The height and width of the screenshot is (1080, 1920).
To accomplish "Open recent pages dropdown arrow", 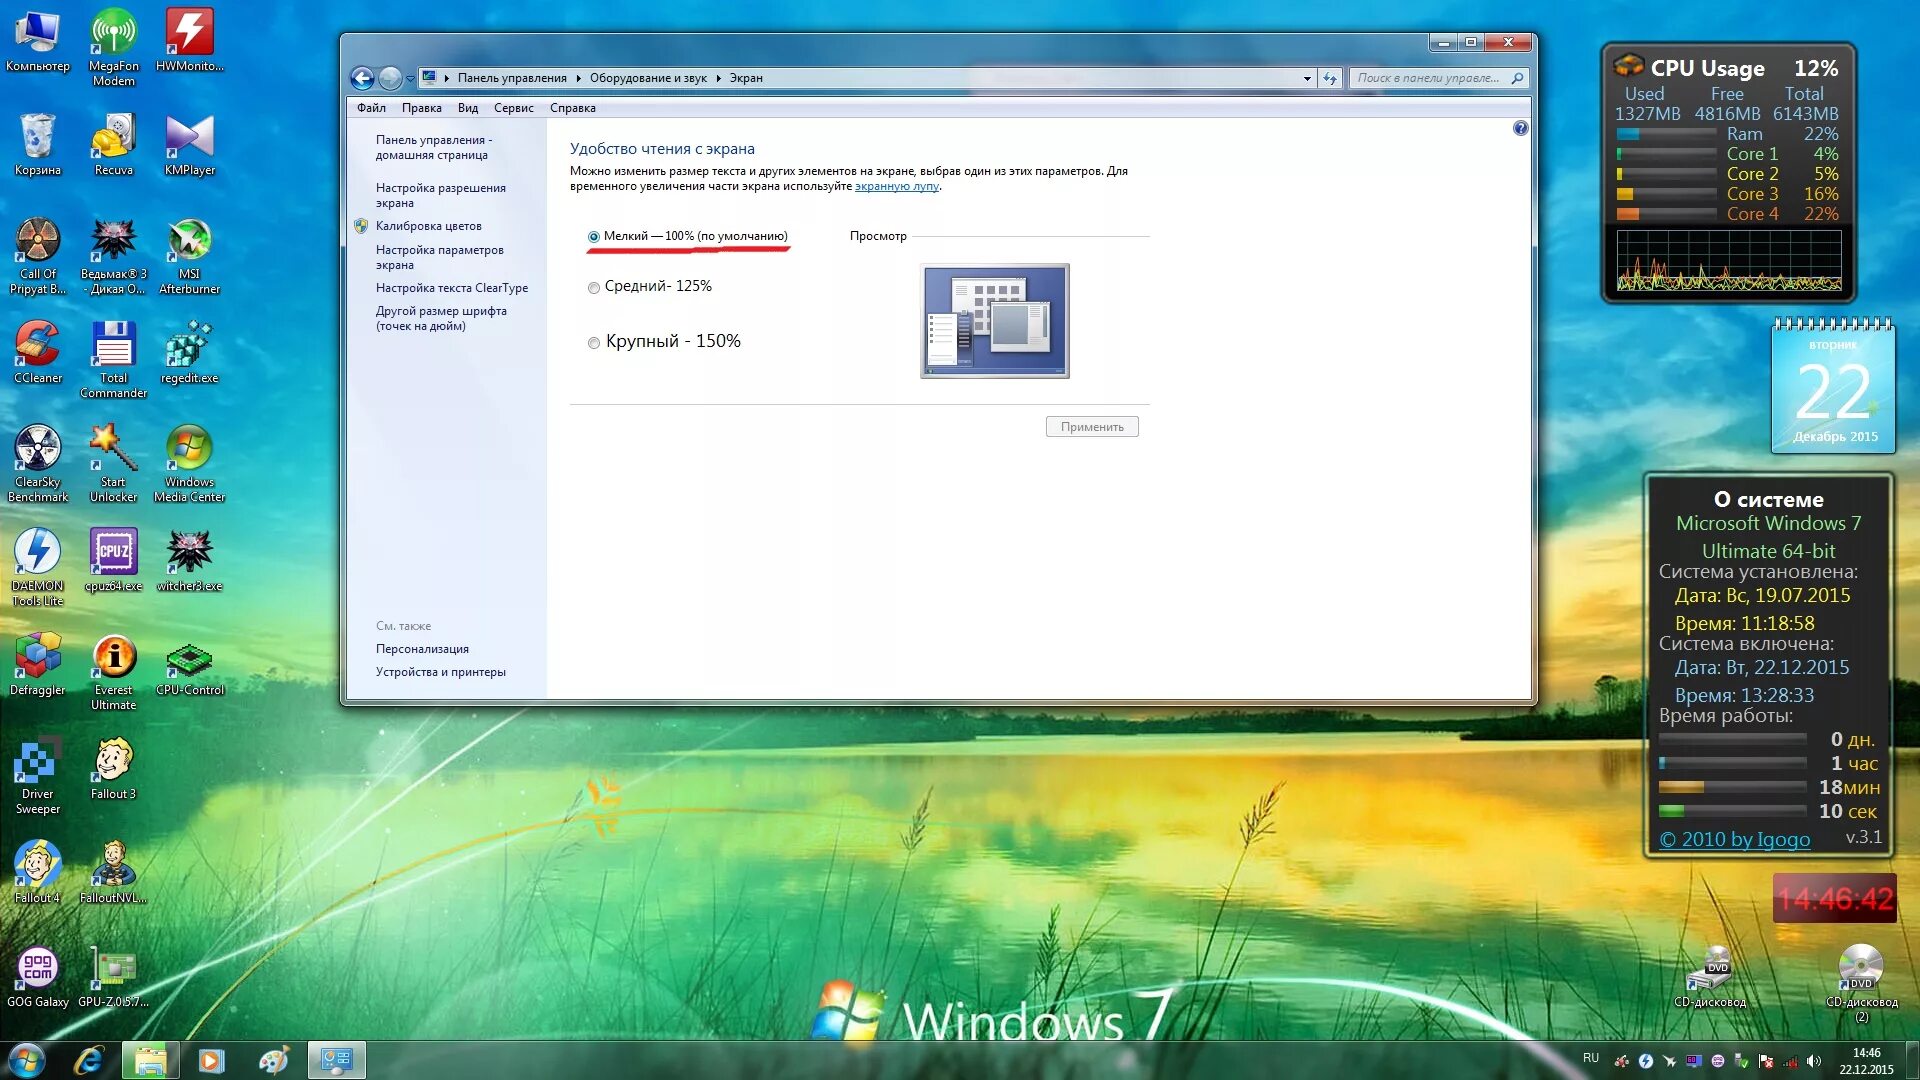I will click(x=410, y=79).
